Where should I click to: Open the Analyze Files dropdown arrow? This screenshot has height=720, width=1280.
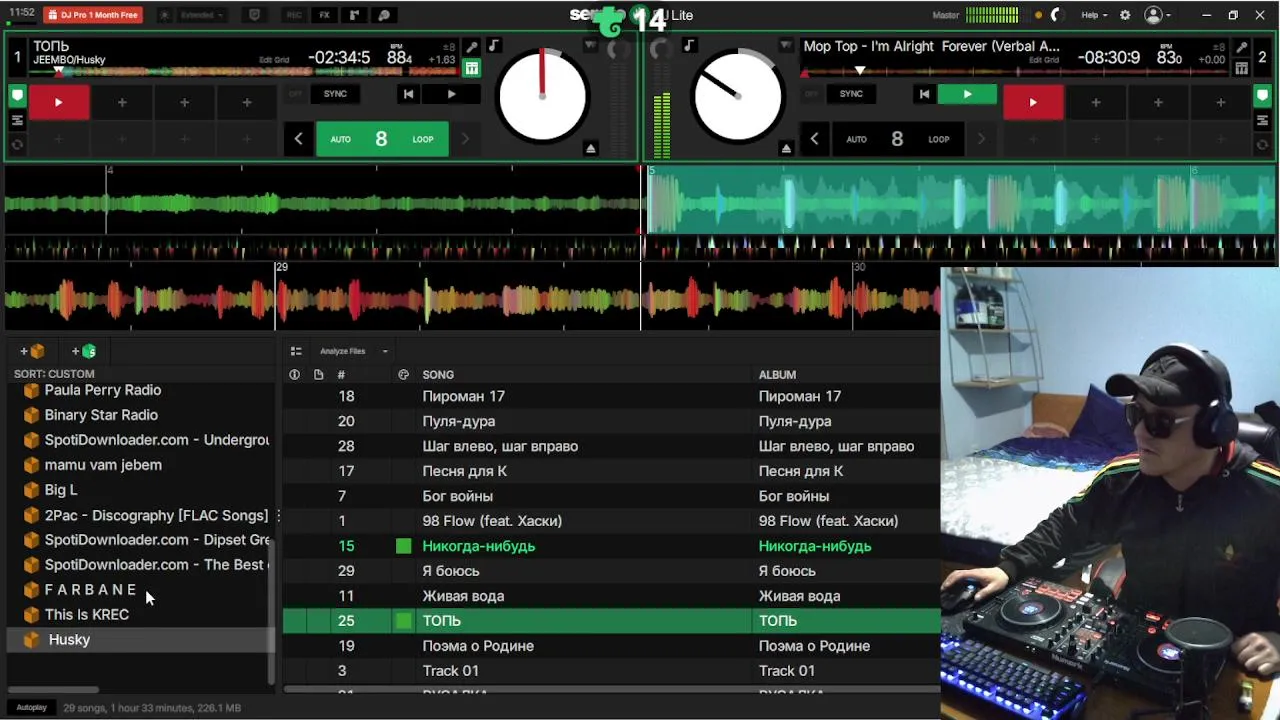click(385, 351)
